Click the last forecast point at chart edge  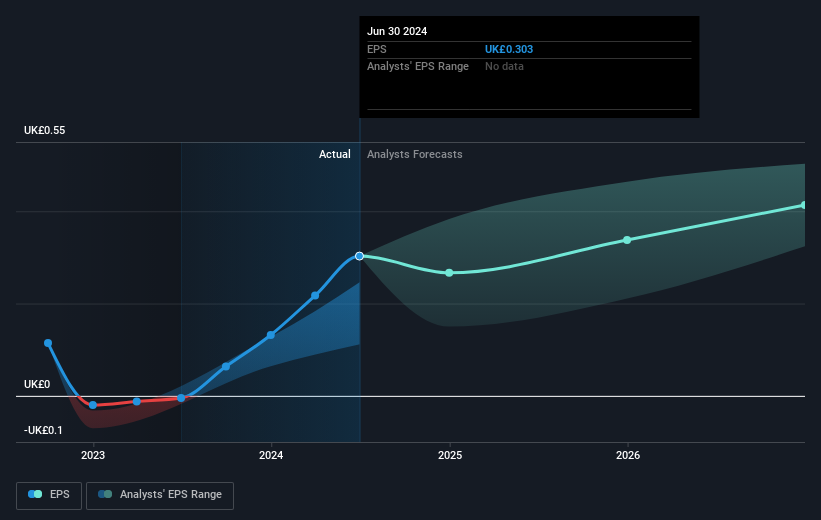pos(803,205)
